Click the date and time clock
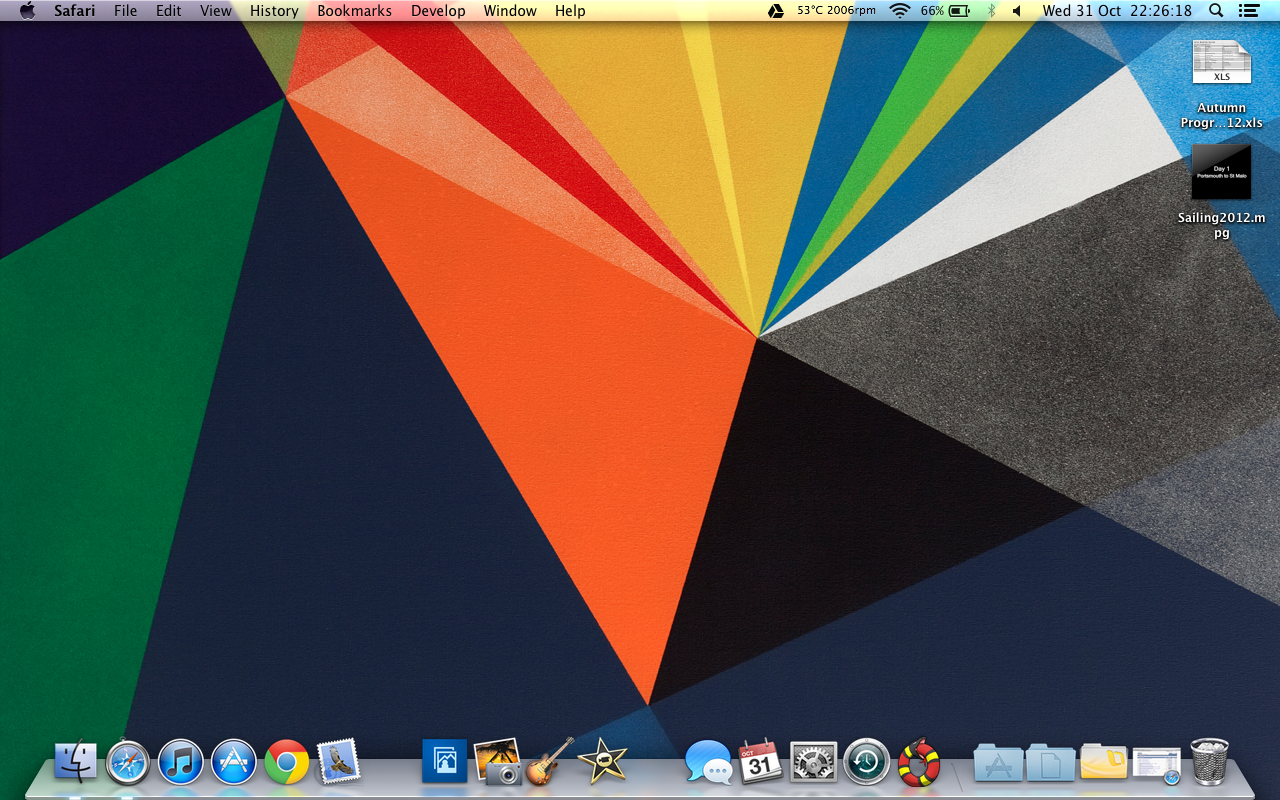The image size is (1280, 800). [x=1117, y=11]
